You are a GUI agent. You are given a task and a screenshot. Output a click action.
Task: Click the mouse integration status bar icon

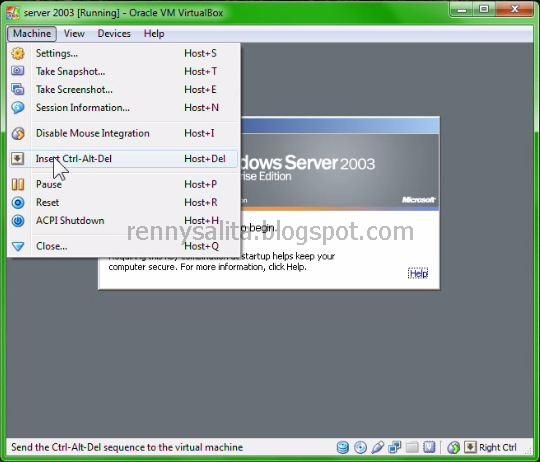point(454,448)
